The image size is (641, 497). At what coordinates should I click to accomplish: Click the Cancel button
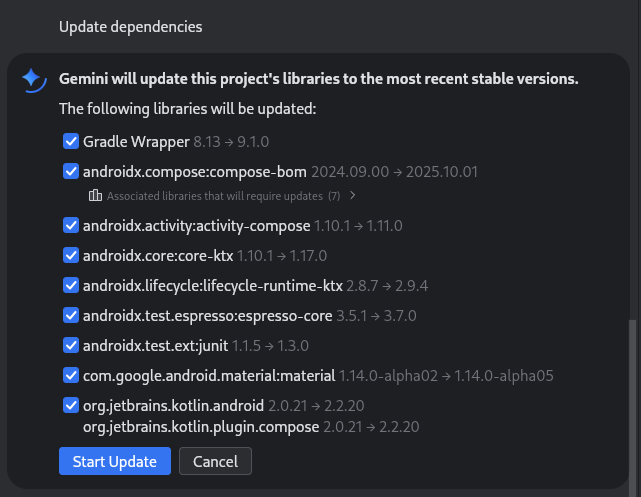[x=215, y=461]
